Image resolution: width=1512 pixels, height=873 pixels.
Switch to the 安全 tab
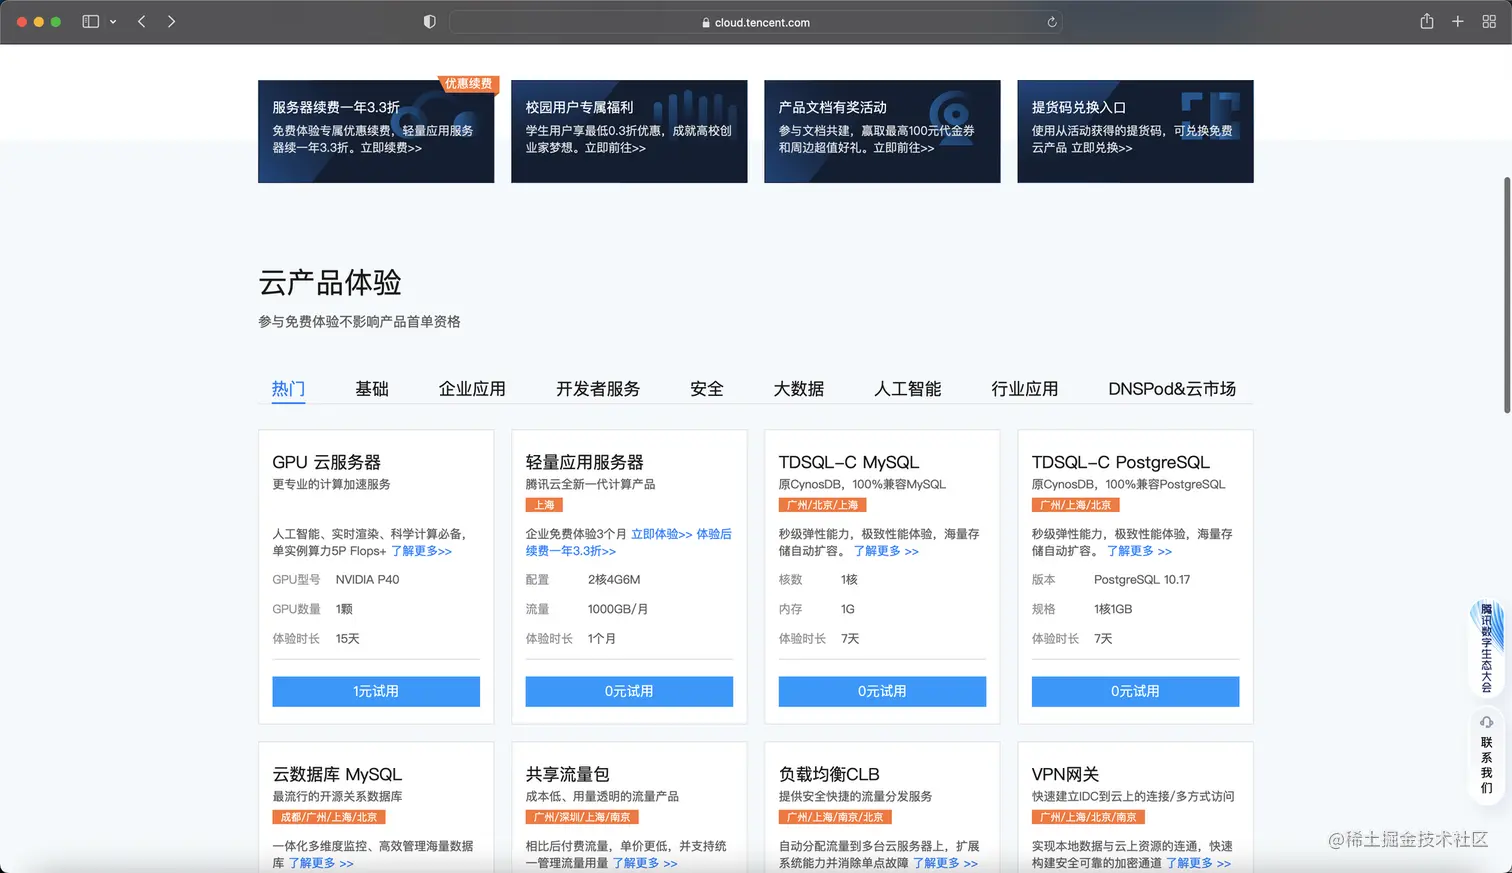click(707, 389)
